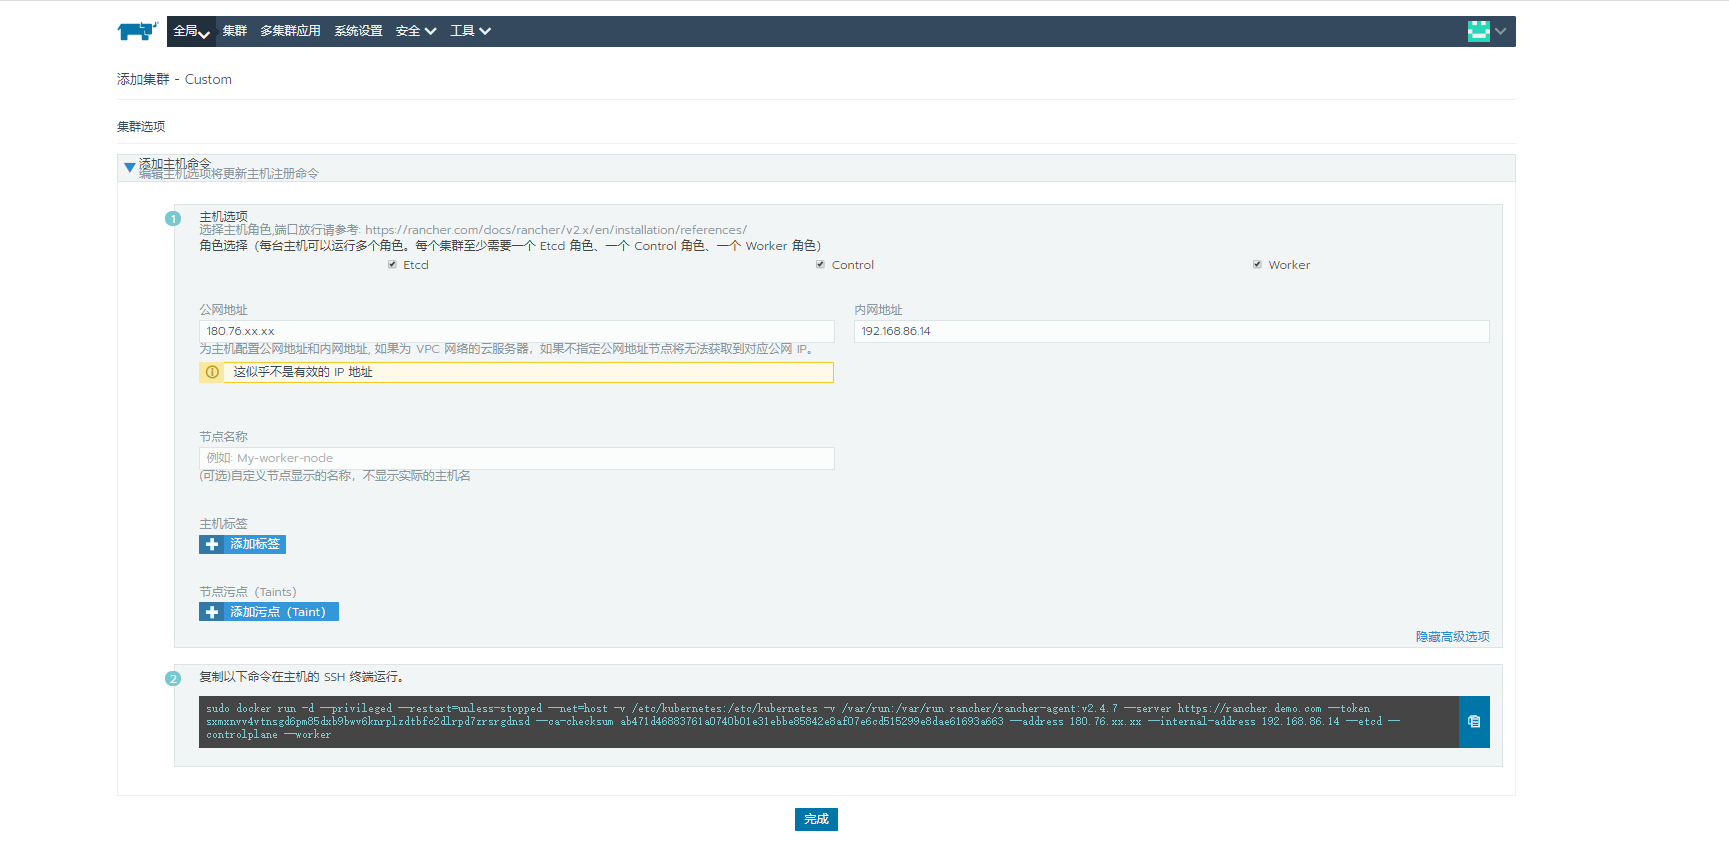Go to 集群 menu
The height and width of the screenshot is (845, 1729).
235,31
